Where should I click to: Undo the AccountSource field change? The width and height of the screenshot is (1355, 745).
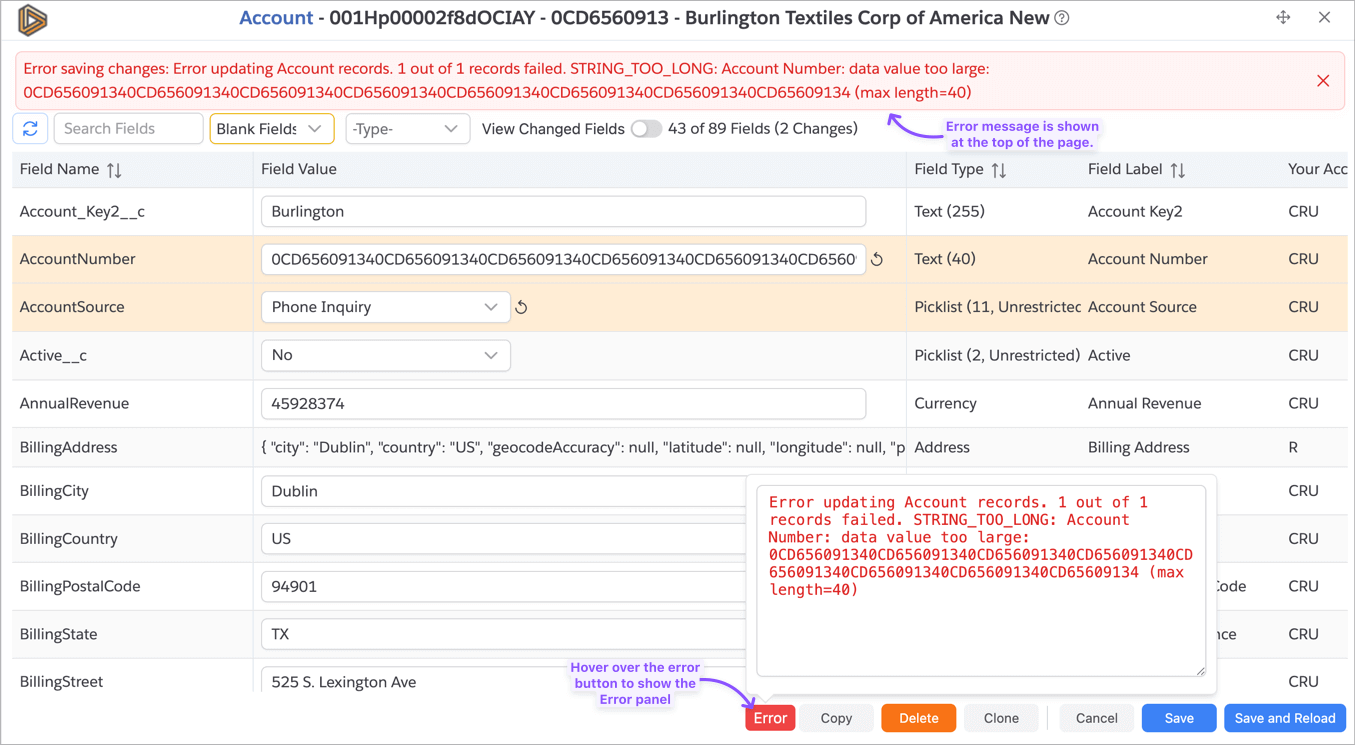click(x=521, y=308)
